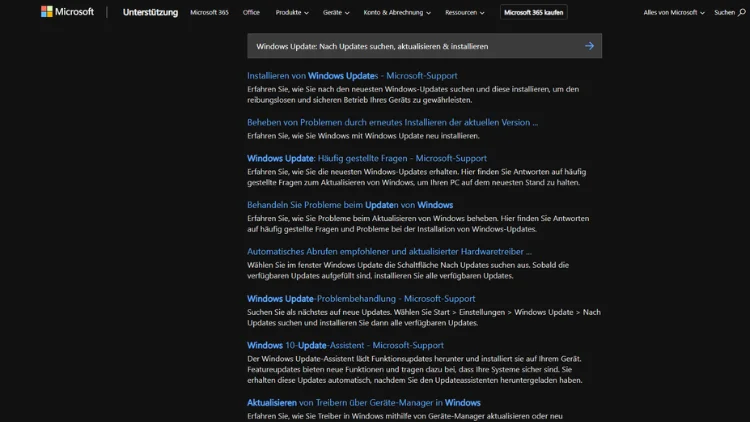Open Windows 10-Update-Assistent result
Viewport: 750px width, 422px height.
click(x=345, y=345)
